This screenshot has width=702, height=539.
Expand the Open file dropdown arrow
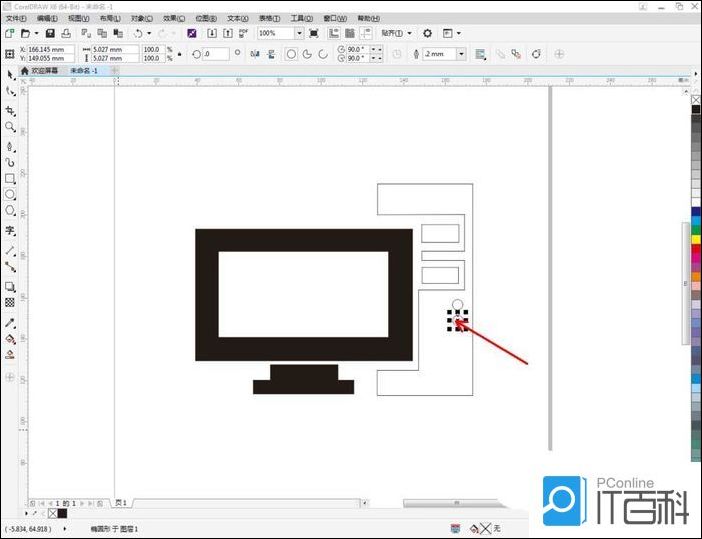pos(36,33)
